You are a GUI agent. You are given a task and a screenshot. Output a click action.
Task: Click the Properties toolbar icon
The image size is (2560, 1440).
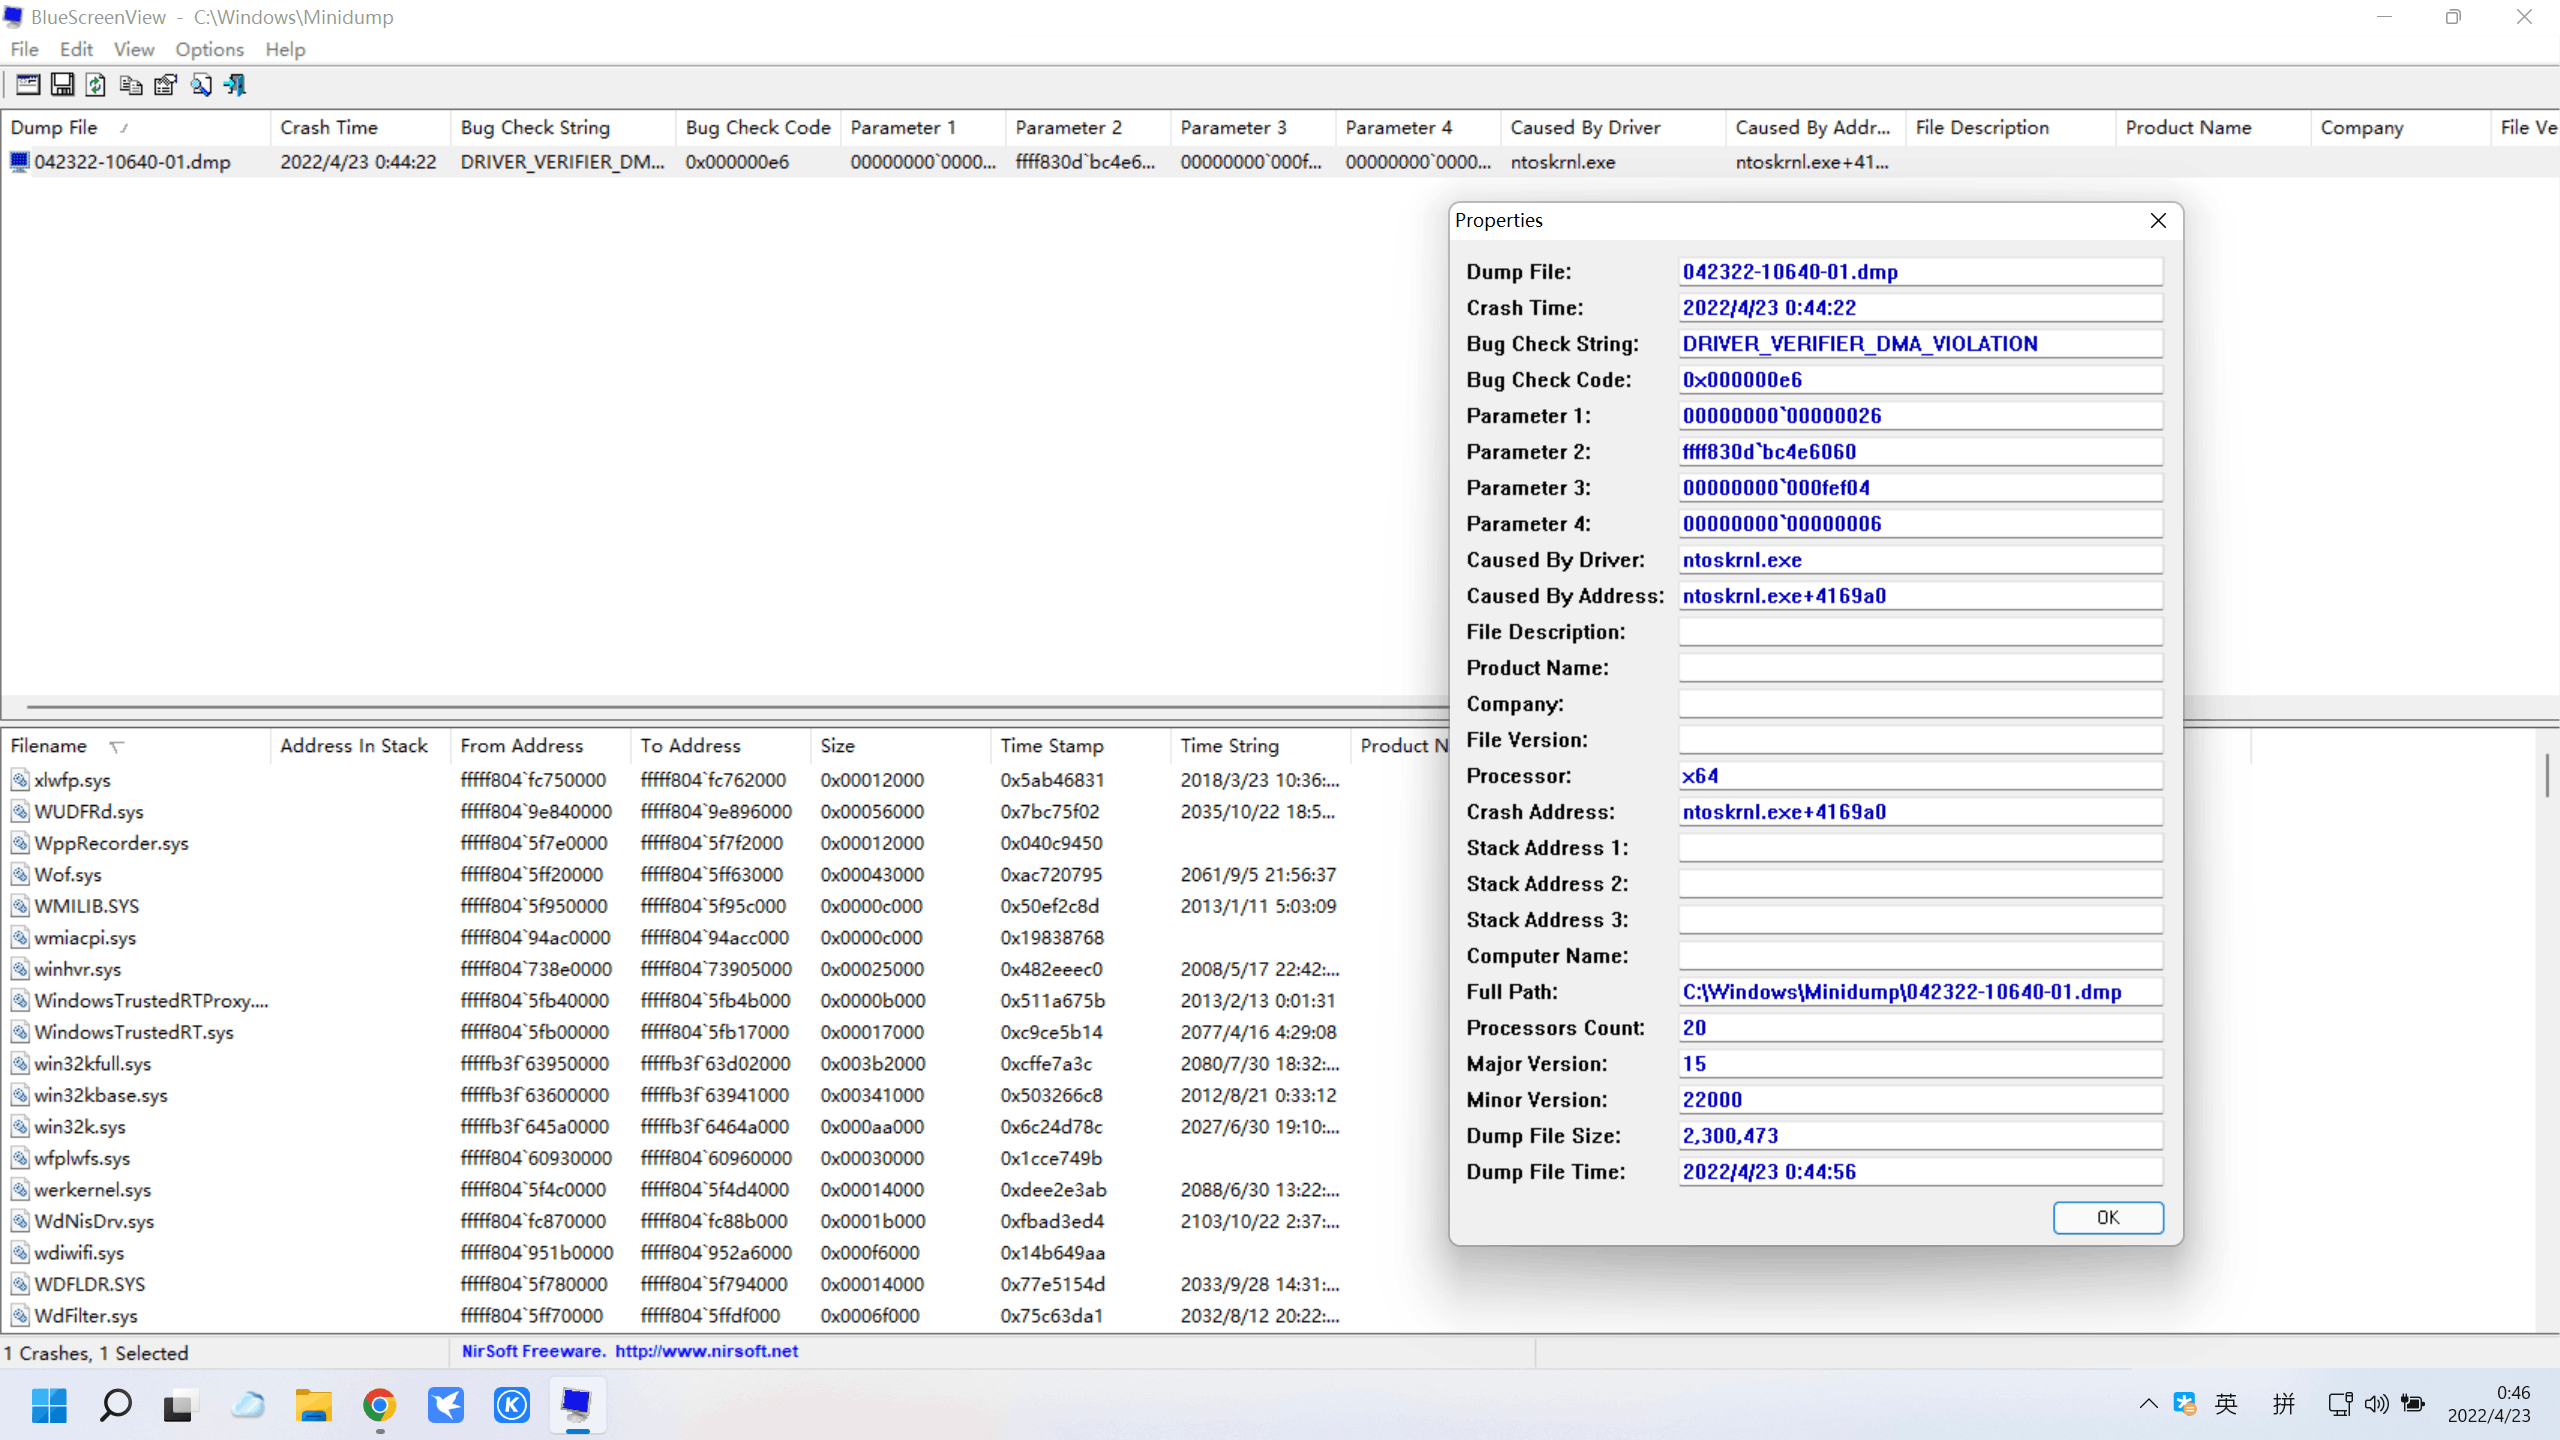(165, 85)
